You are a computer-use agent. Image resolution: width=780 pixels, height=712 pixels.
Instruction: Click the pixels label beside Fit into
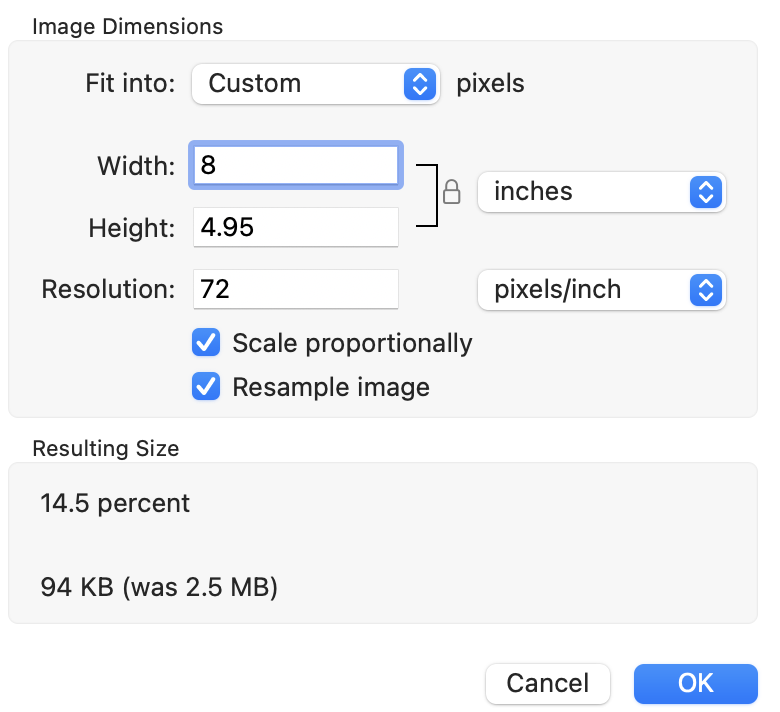[490, 84]
